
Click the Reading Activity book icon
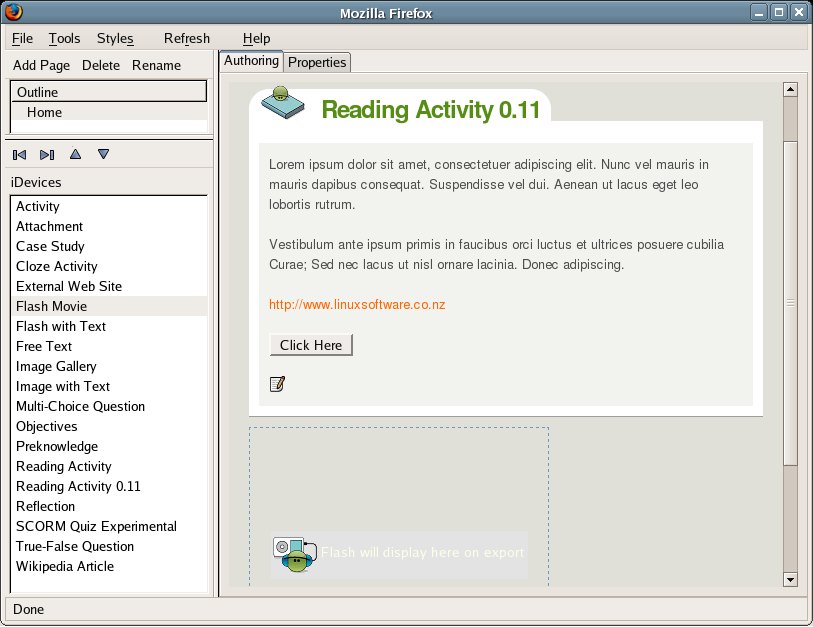coord(282,102)
